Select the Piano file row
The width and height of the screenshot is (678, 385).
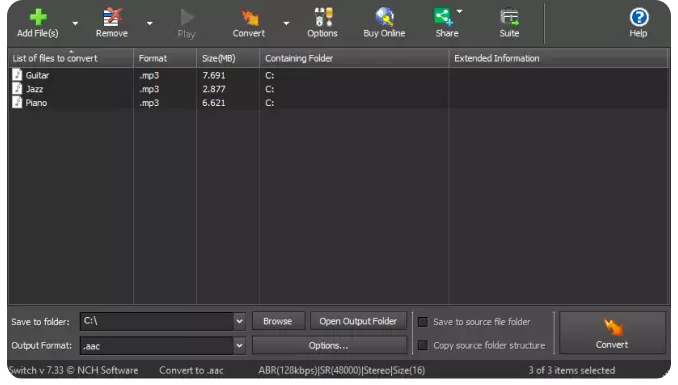pyautogui.click(x=339, y=103)
